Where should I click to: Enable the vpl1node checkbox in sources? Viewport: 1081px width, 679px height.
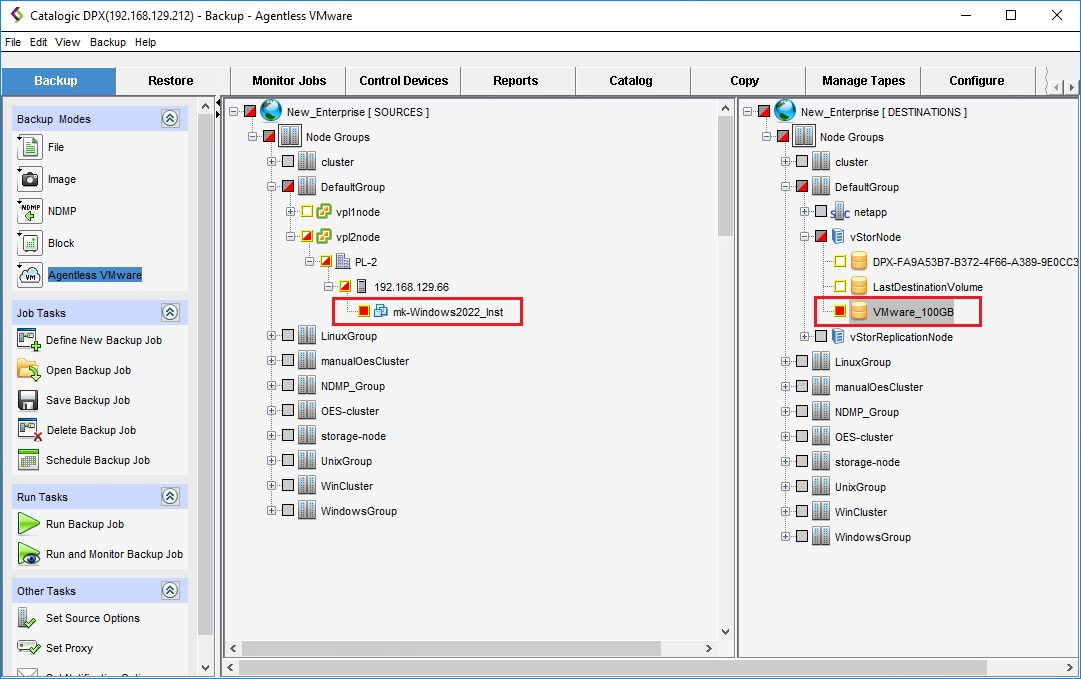[x=307, y=212]
